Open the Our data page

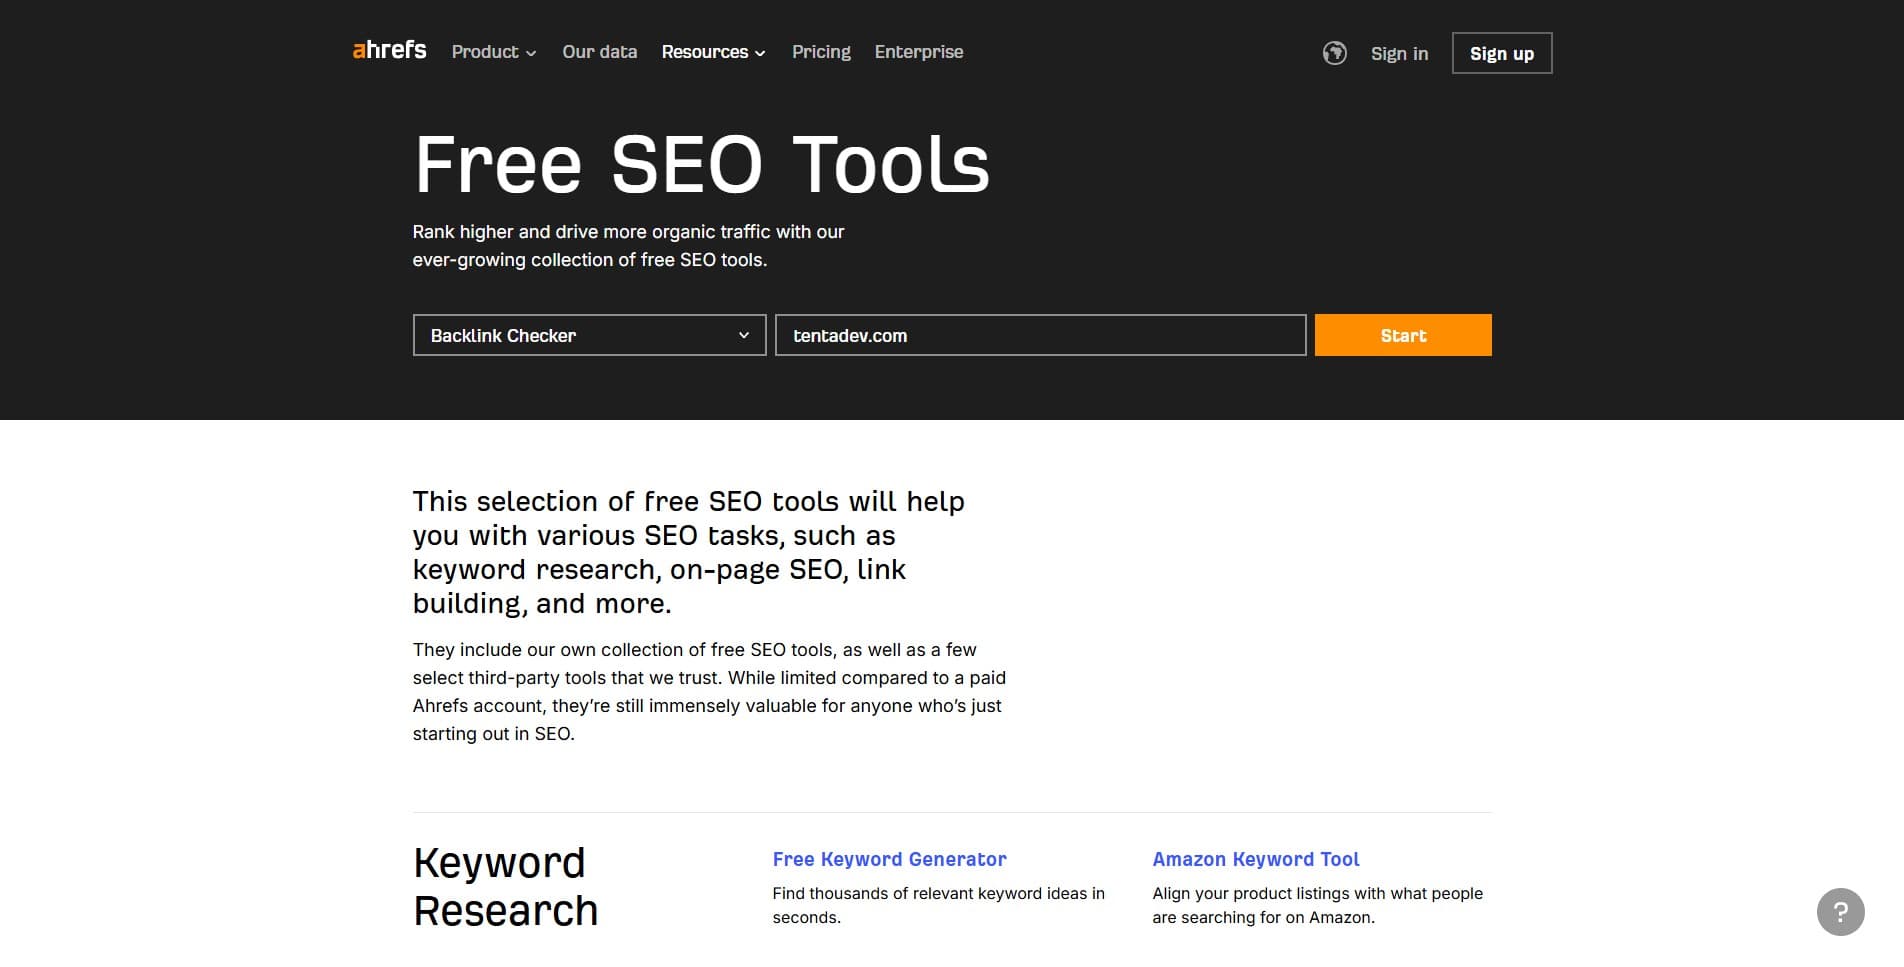tap(599, 51)
